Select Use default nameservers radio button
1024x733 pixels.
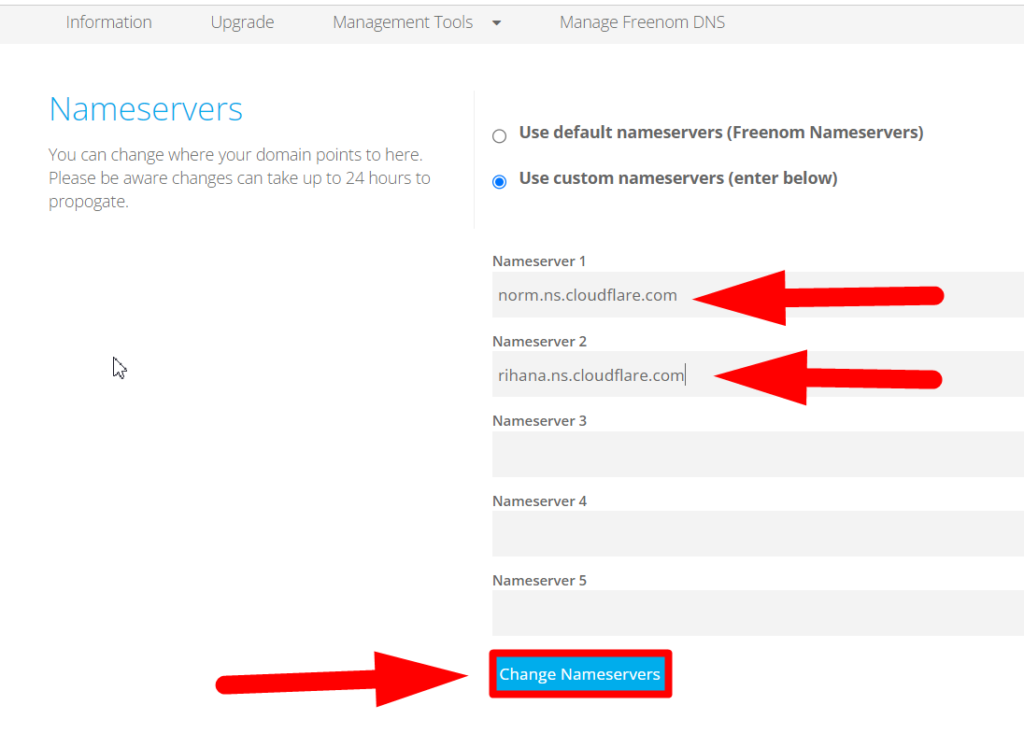point(500,136)
